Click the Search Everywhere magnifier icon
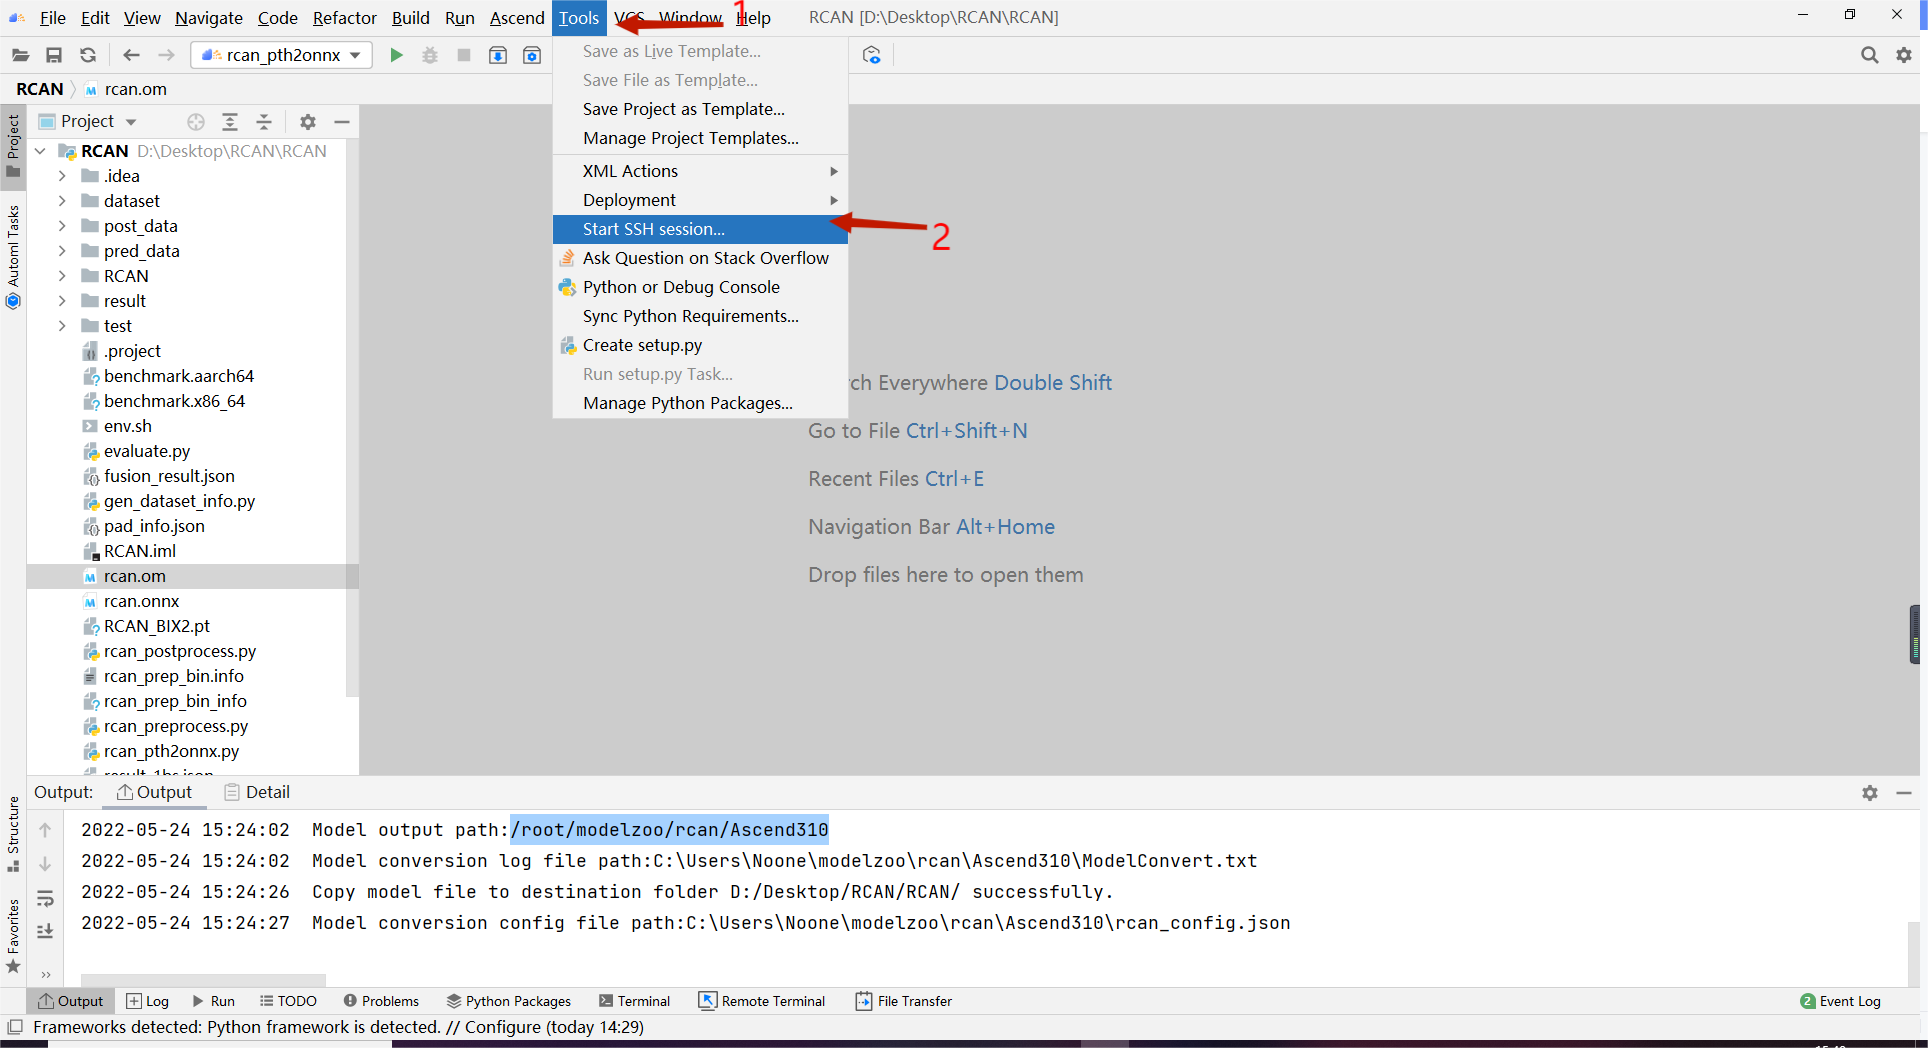 tap(1869, 55)
